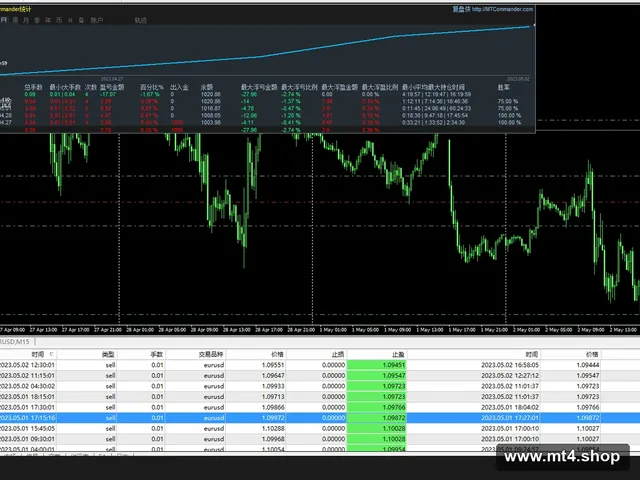Click 胜率 column header in statistics
This screenshot has width=640, height=480.
503,87
